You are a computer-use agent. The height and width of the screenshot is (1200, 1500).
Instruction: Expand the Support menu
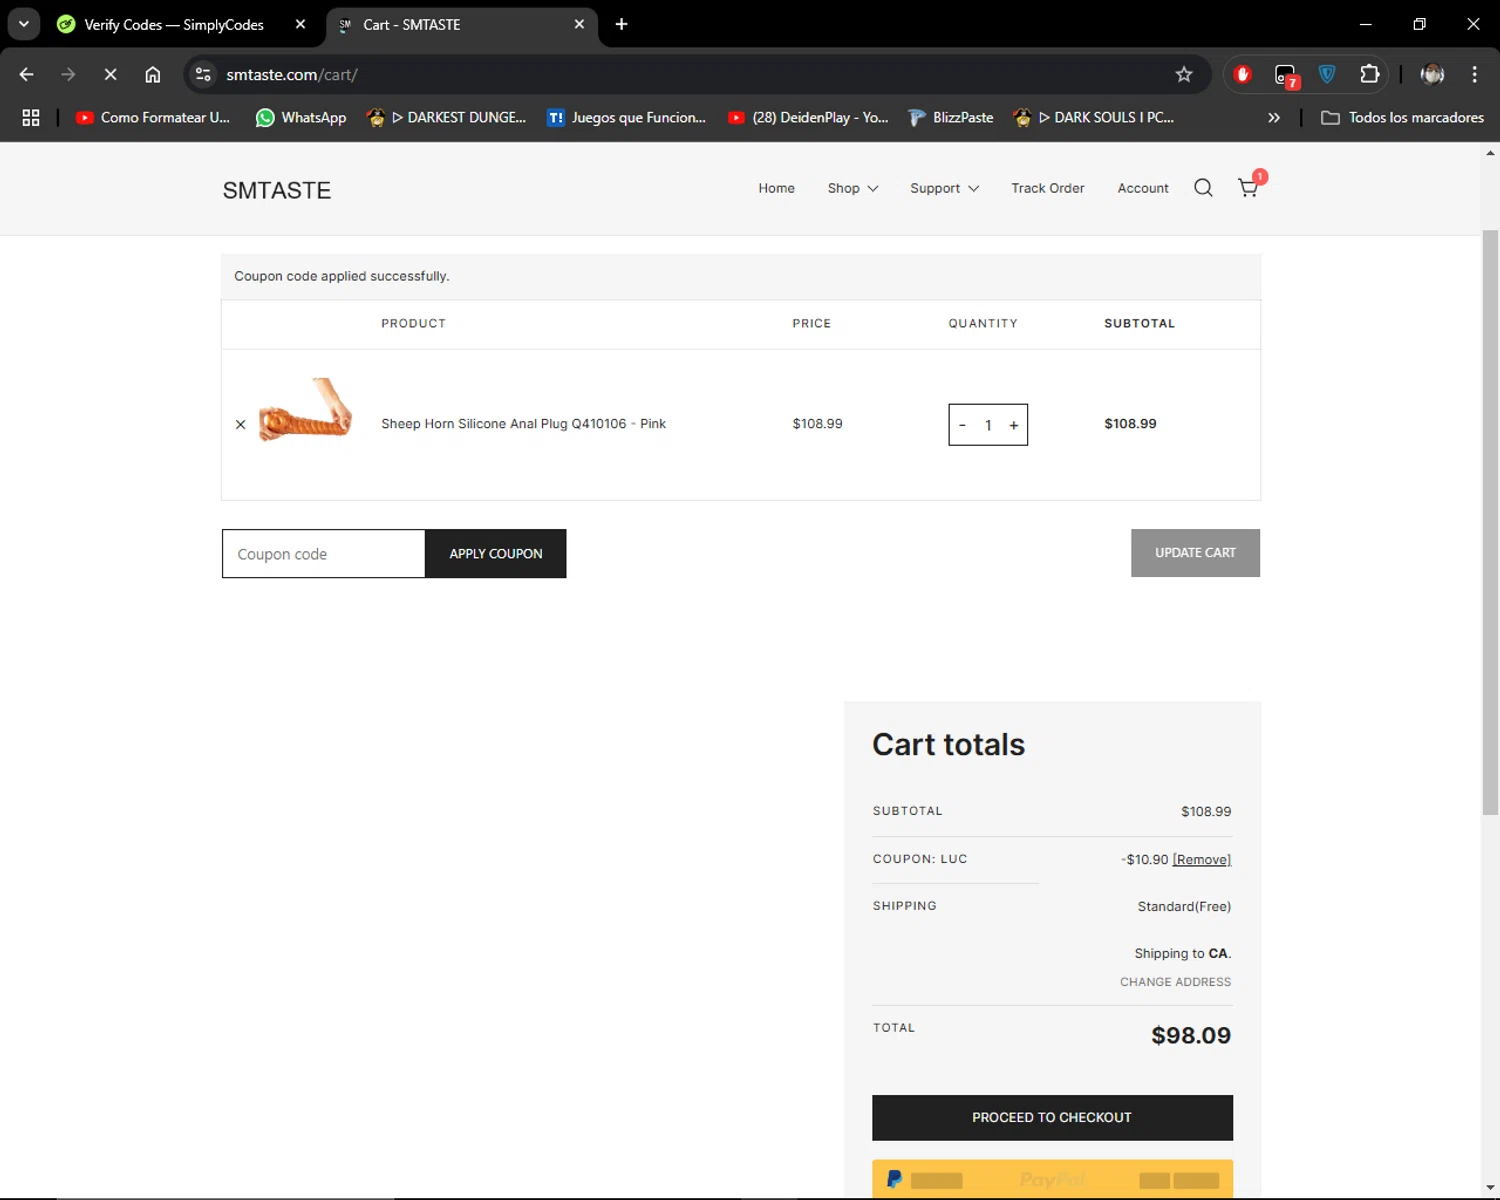[x=944, y=188]
